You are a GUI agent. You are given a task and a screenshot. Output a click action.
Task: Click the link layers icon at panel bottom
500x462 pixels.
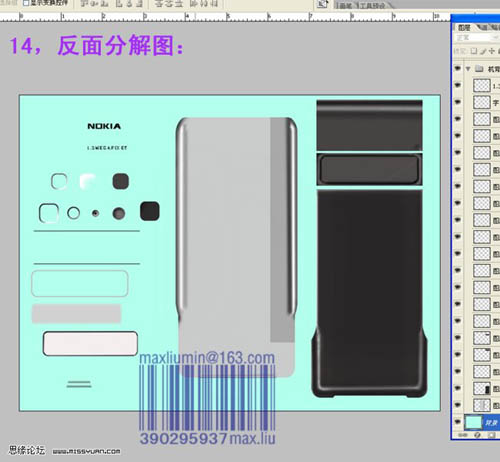(463, 435)
